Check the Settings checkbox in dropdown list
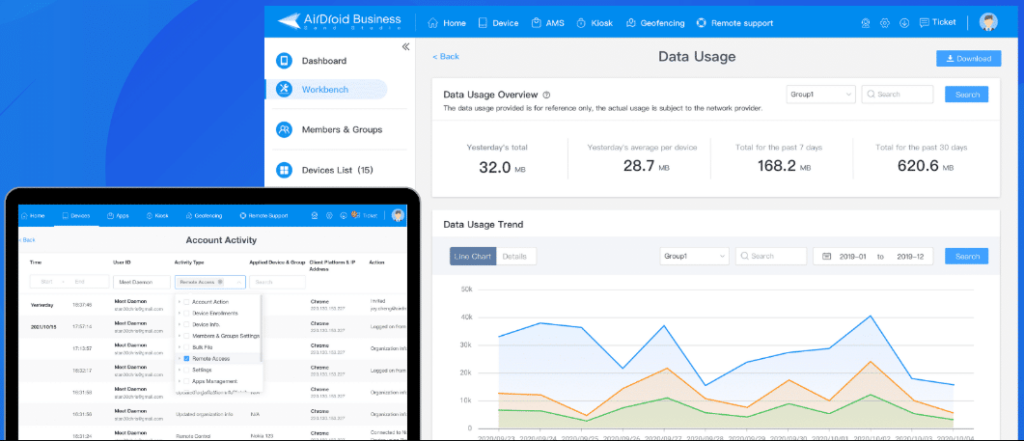The width and height of the screenshot is (1024, 441). click(187, 370)
